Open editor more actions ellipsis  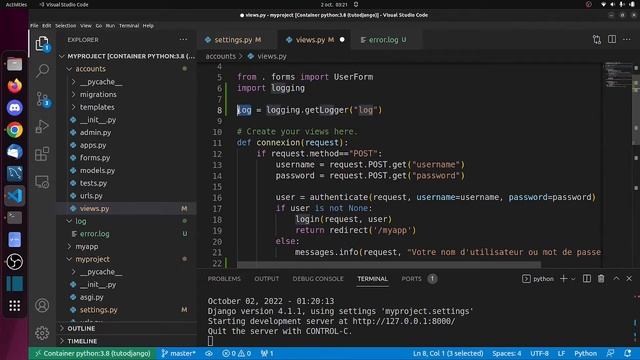click(627, 40)
